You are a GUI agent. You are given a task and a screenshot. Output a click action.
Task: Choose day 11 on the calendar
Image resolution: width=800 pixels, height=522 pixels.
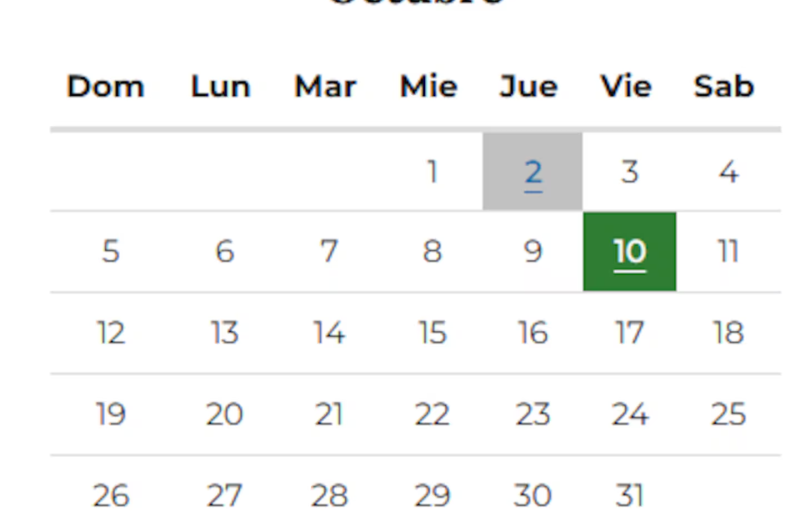tap(728, 252)
